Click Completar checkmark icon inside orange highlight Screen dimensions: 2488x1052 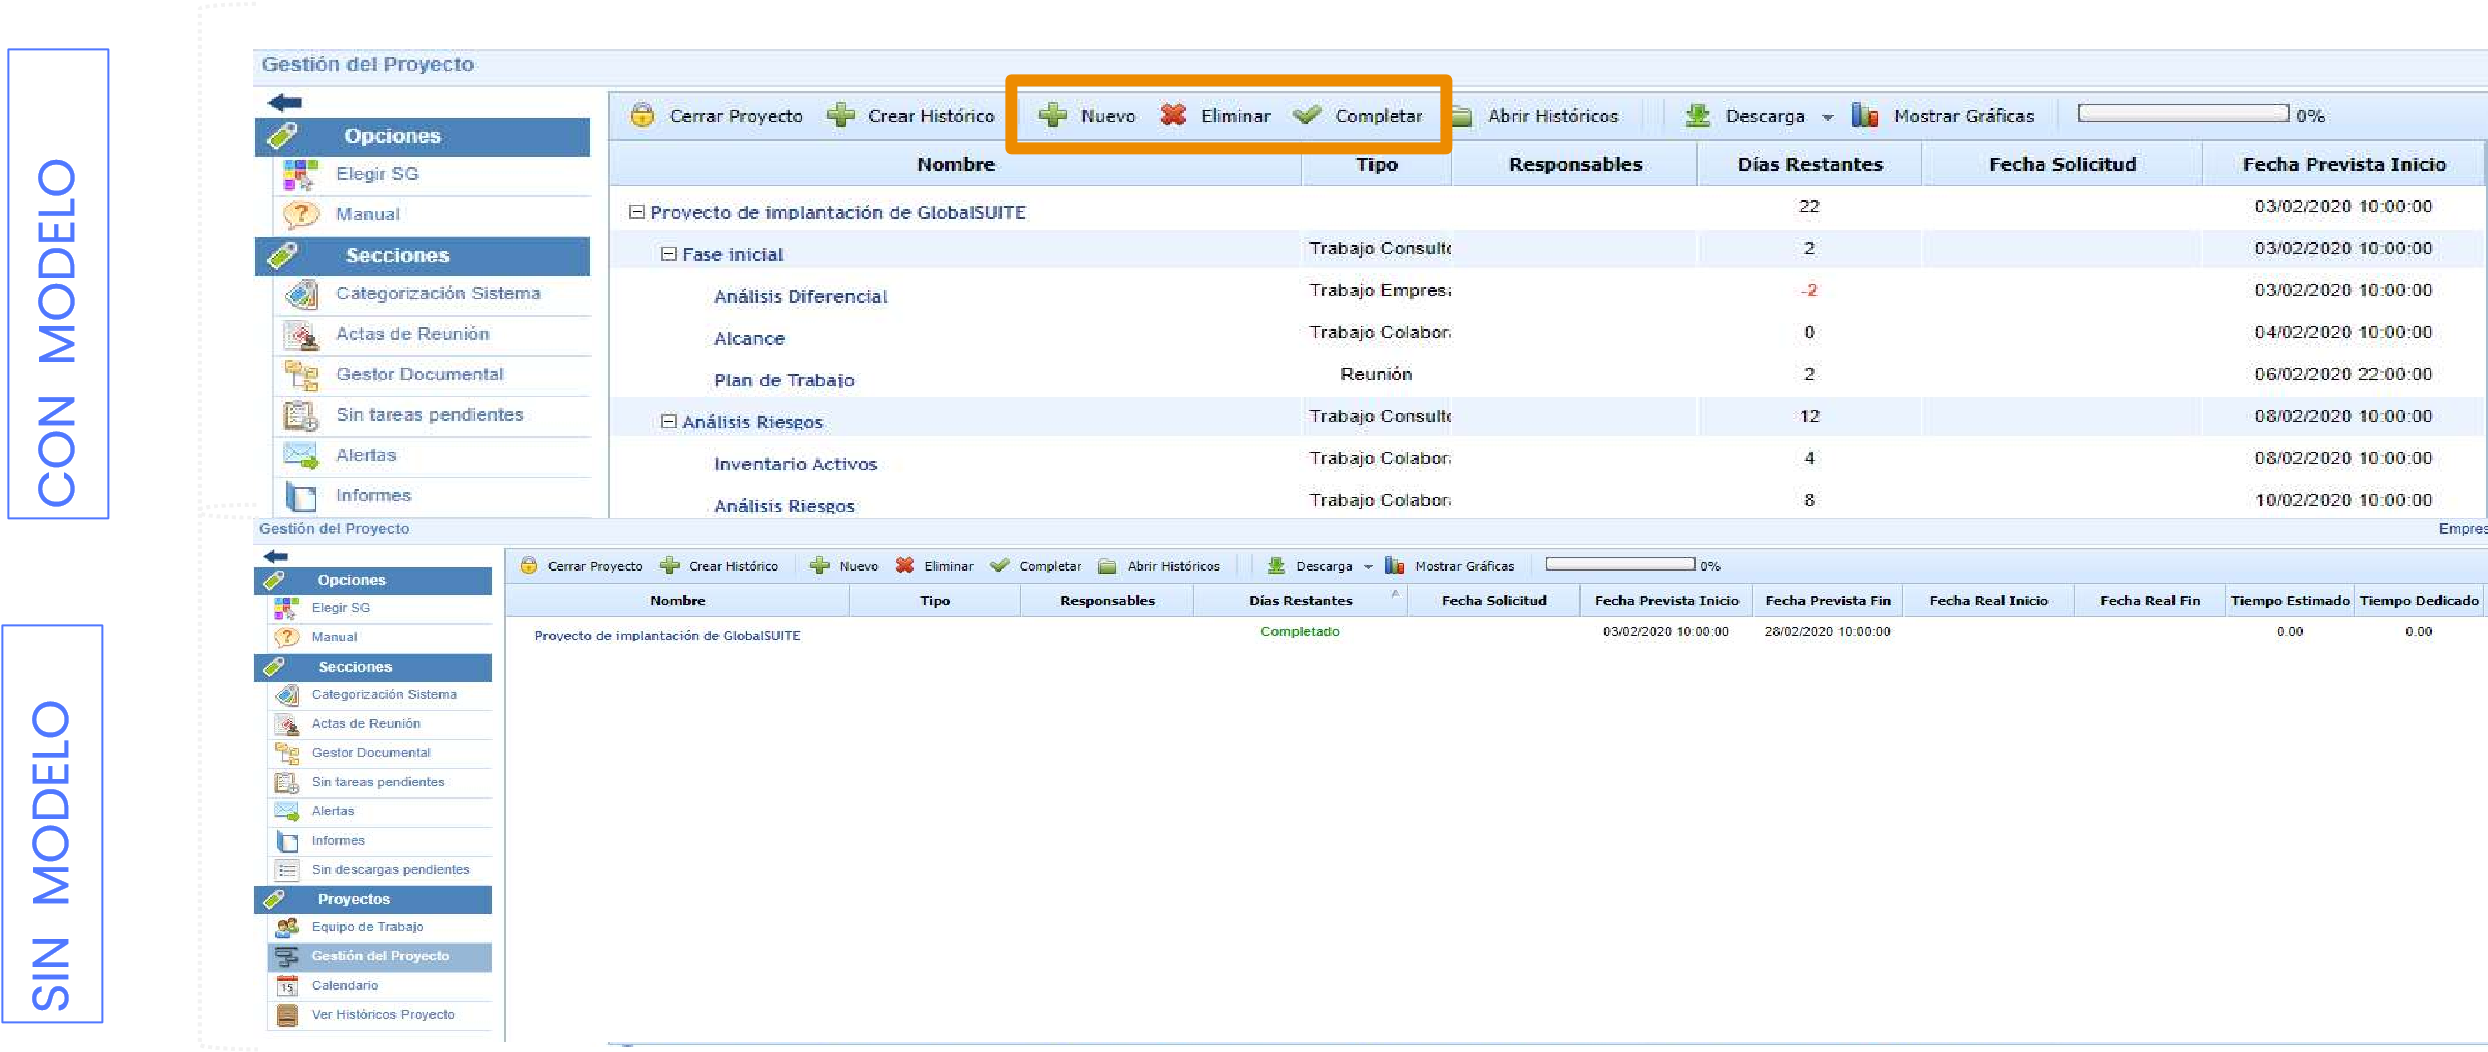(1306, 116)
